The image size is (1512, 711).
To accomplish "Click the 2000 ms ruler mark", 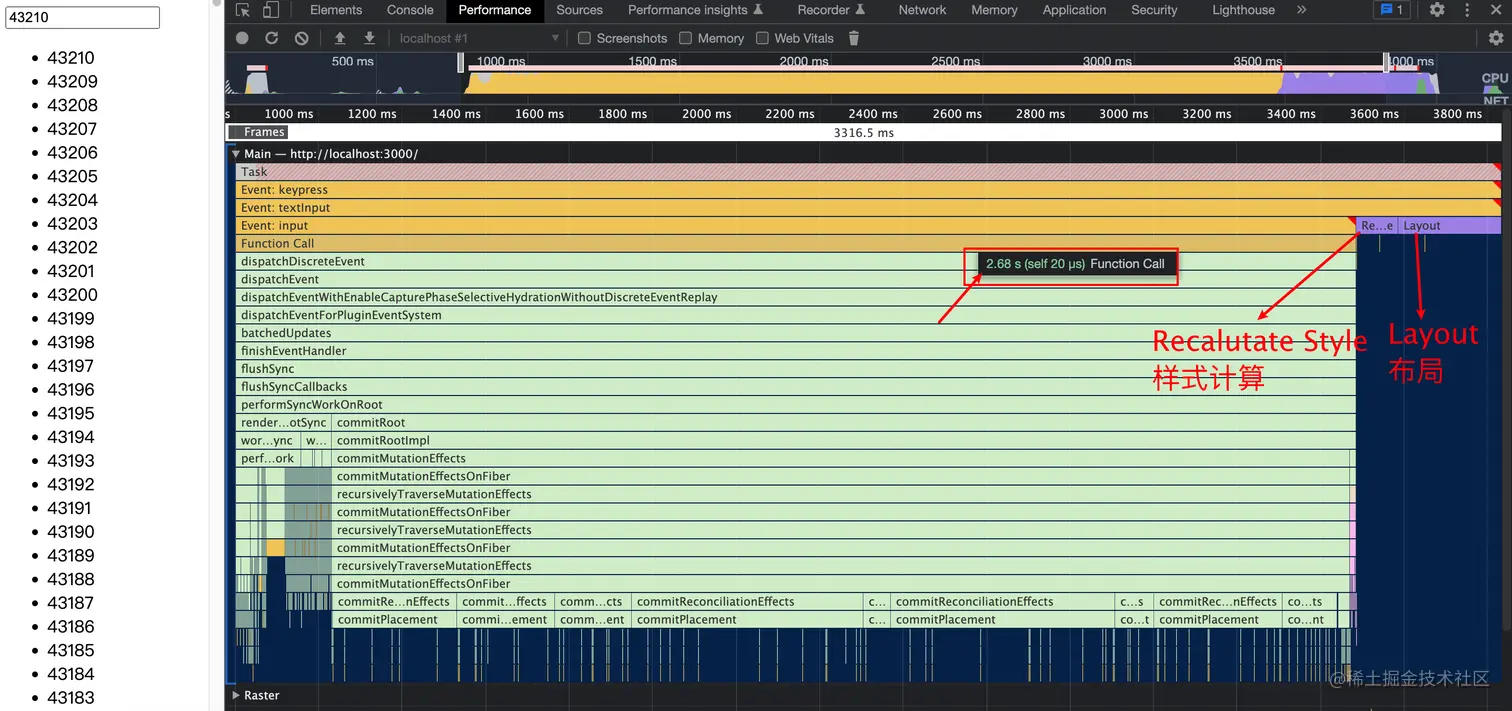I will click(706, 114).
